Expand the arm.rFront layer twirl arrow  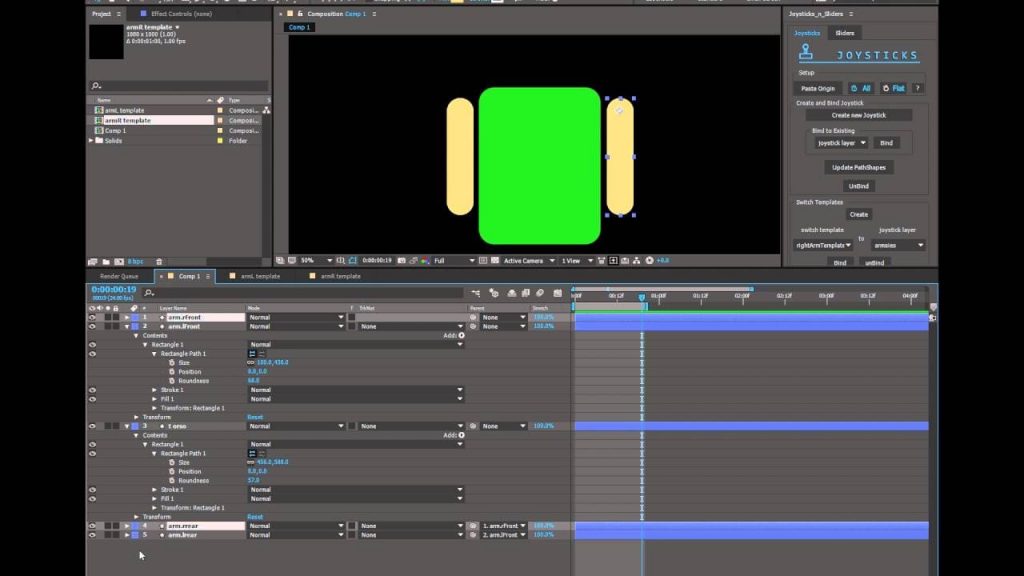point(127,317)
